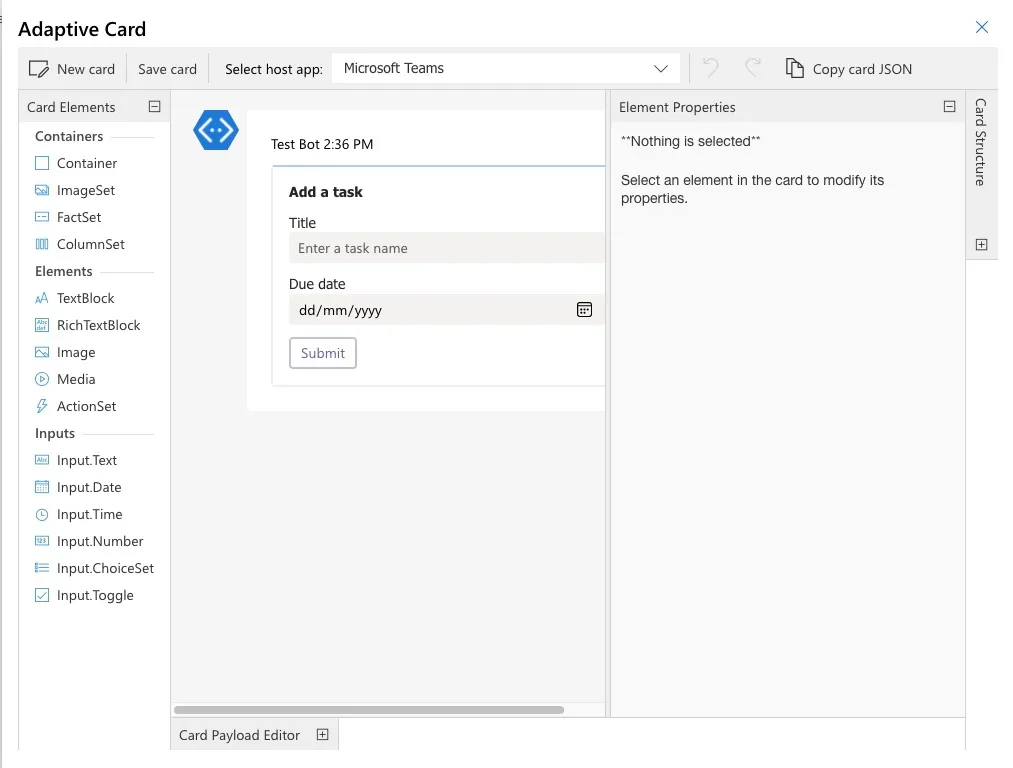
Task: Select the ImageSet element icon
Action: point(42,191)
